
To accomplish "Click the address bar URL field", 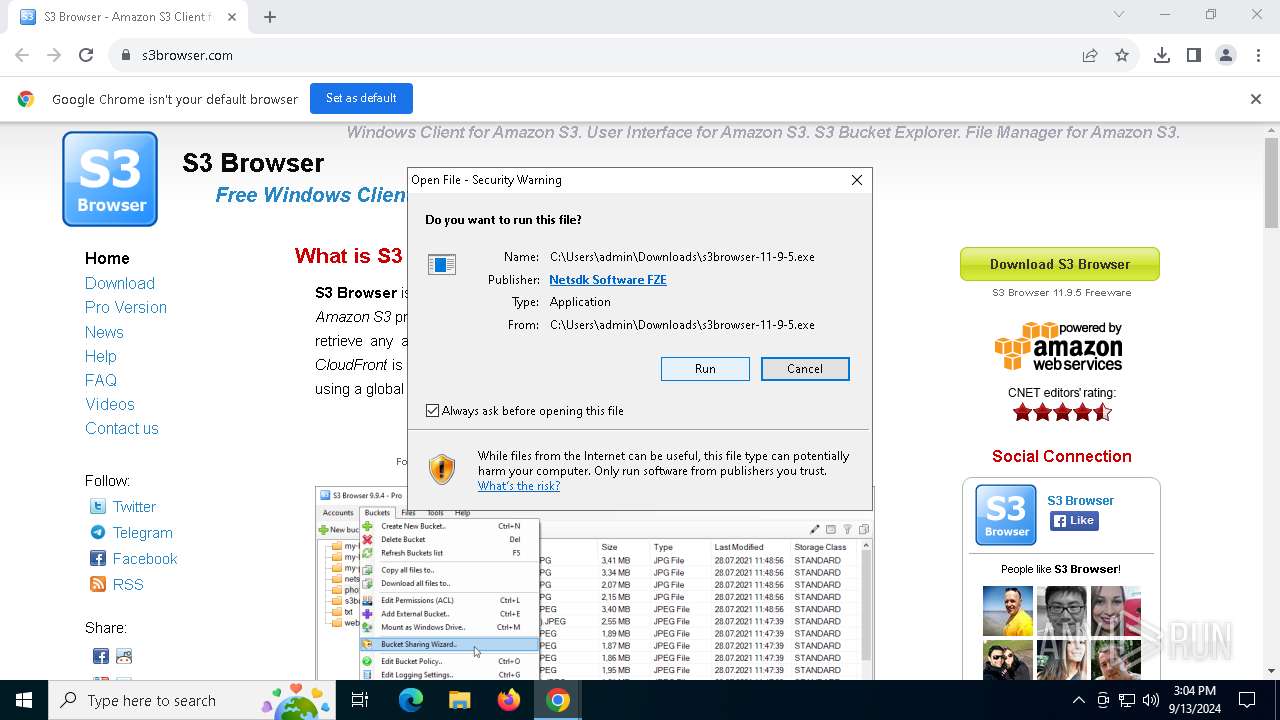I will point(600,55).
